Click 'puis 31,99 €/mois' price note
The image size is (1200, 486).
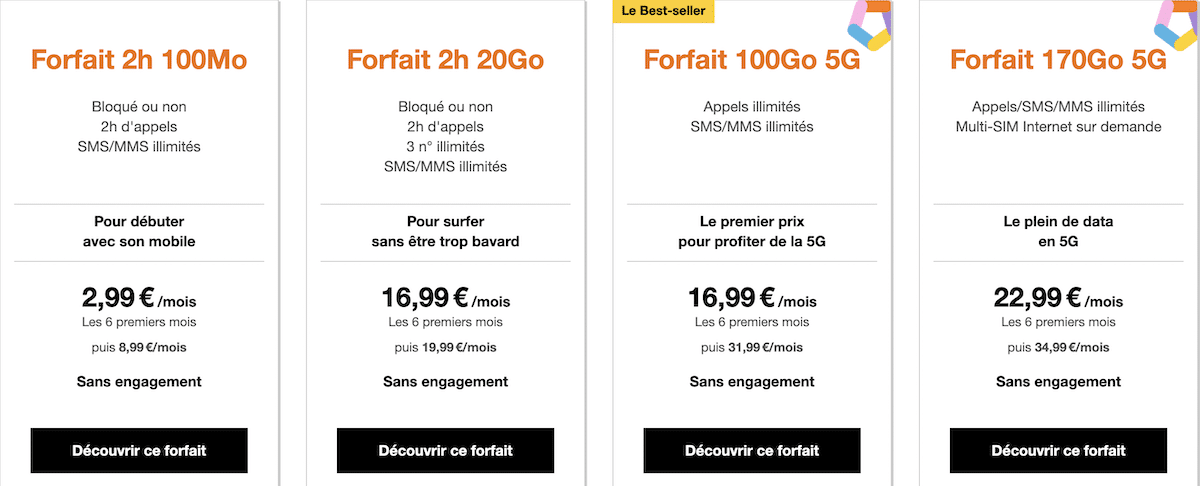[752, 347]
